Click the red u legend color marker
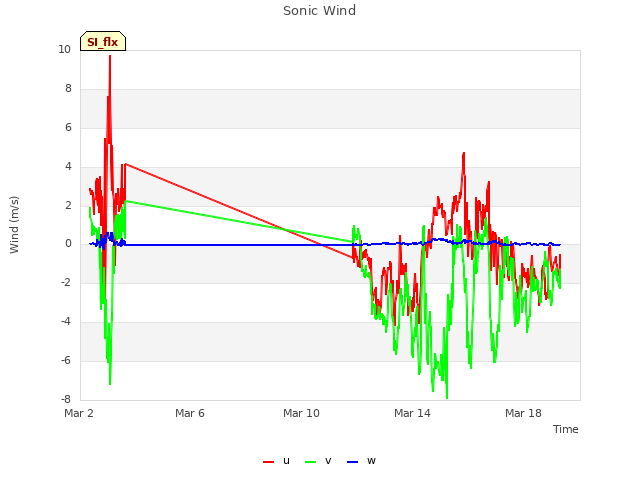640x480 pixels. (269, 462)
